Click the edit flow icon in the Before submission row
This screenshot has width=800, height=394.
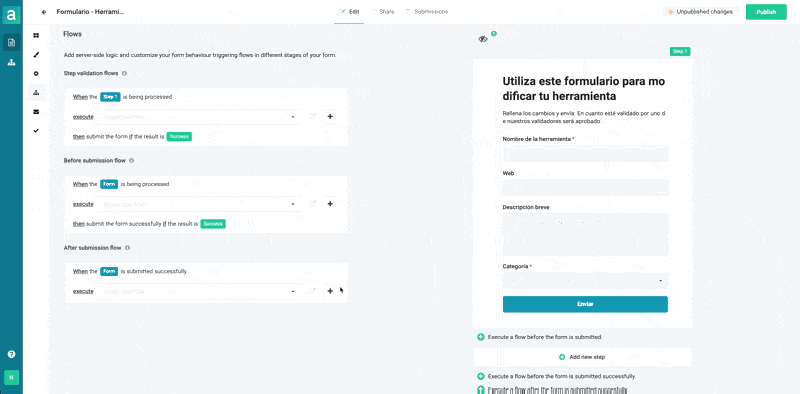click(x=313, y=204)
